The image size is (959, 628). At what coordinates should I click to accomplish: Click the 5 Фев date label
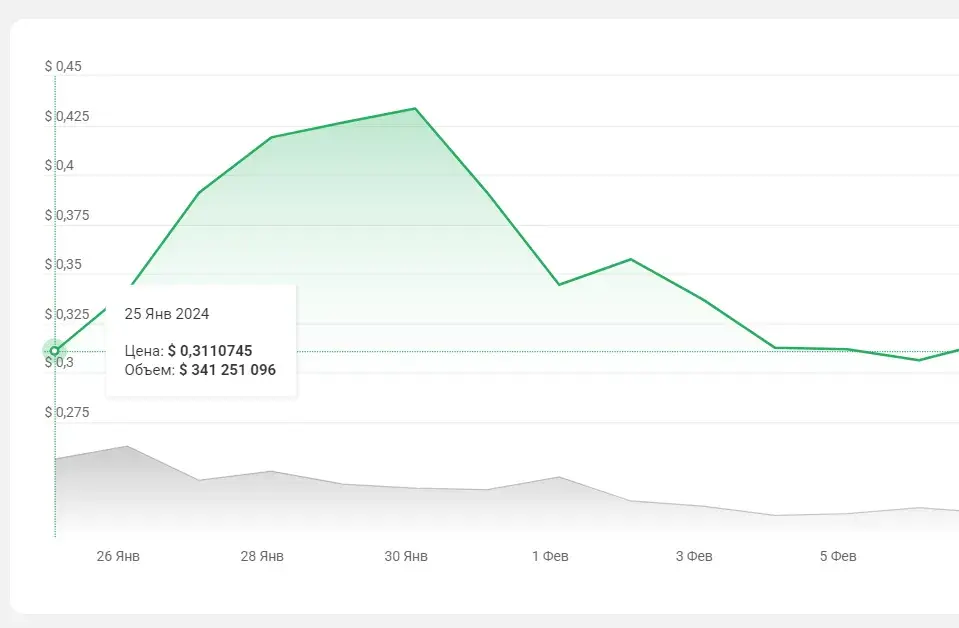click(x=838, y=556)
